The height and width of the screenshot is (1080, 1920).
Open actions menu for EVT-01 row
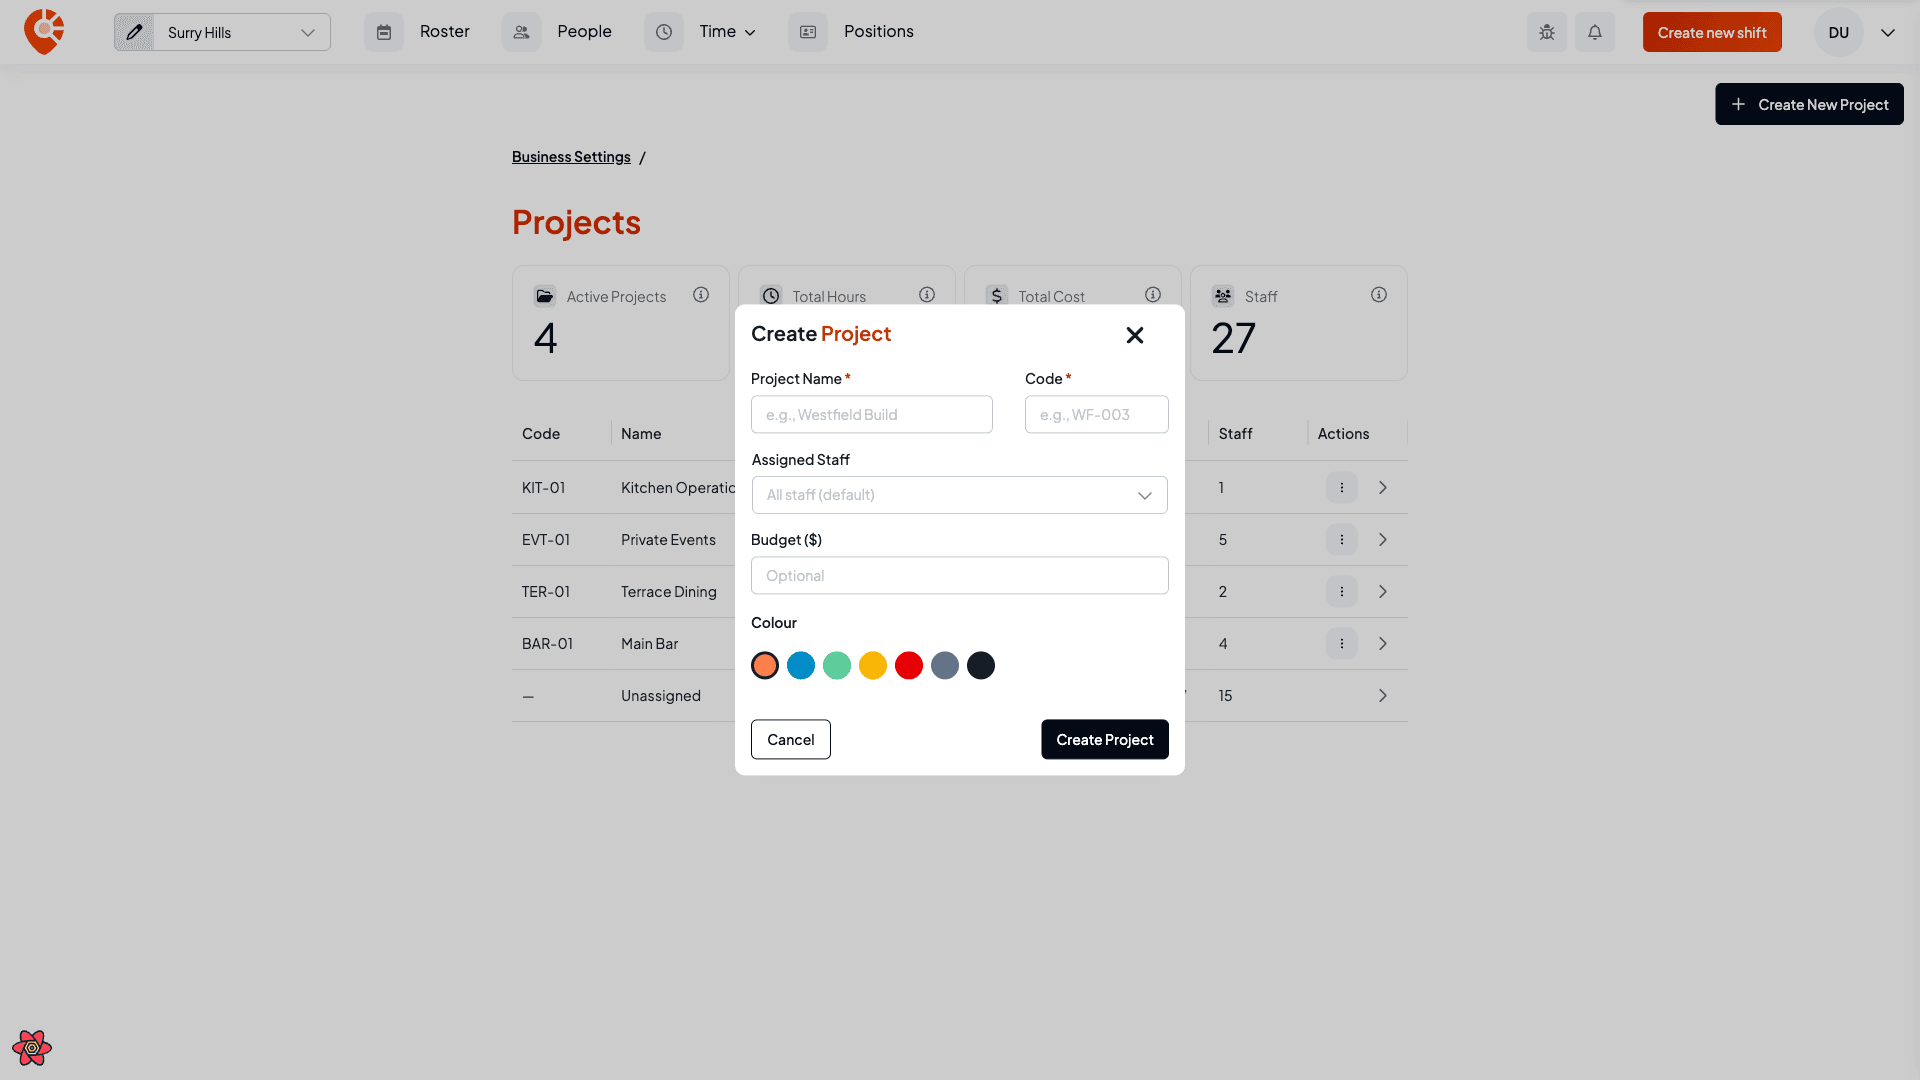click(x=1342, y=540)
